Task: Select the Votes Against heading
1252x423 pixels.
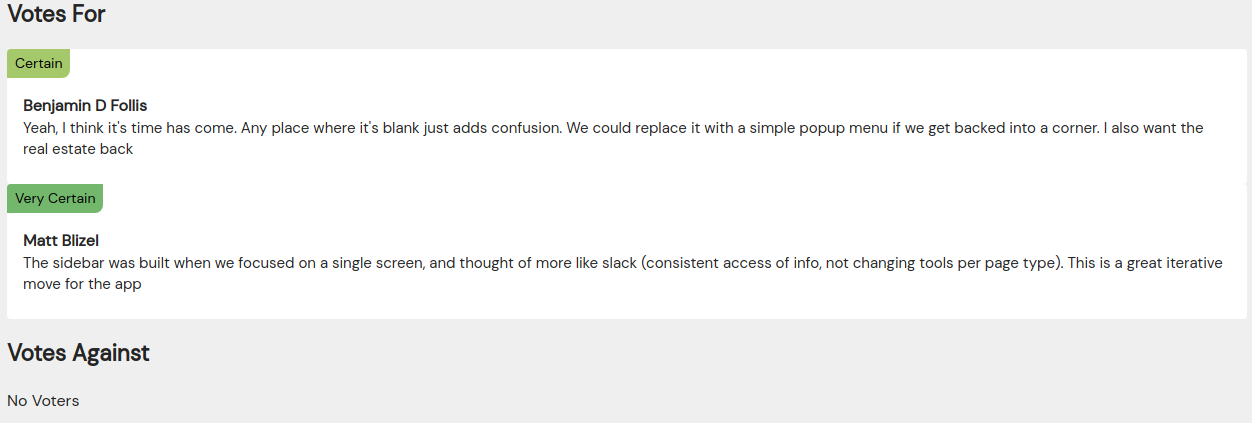Action: click(x=78, y=352)
